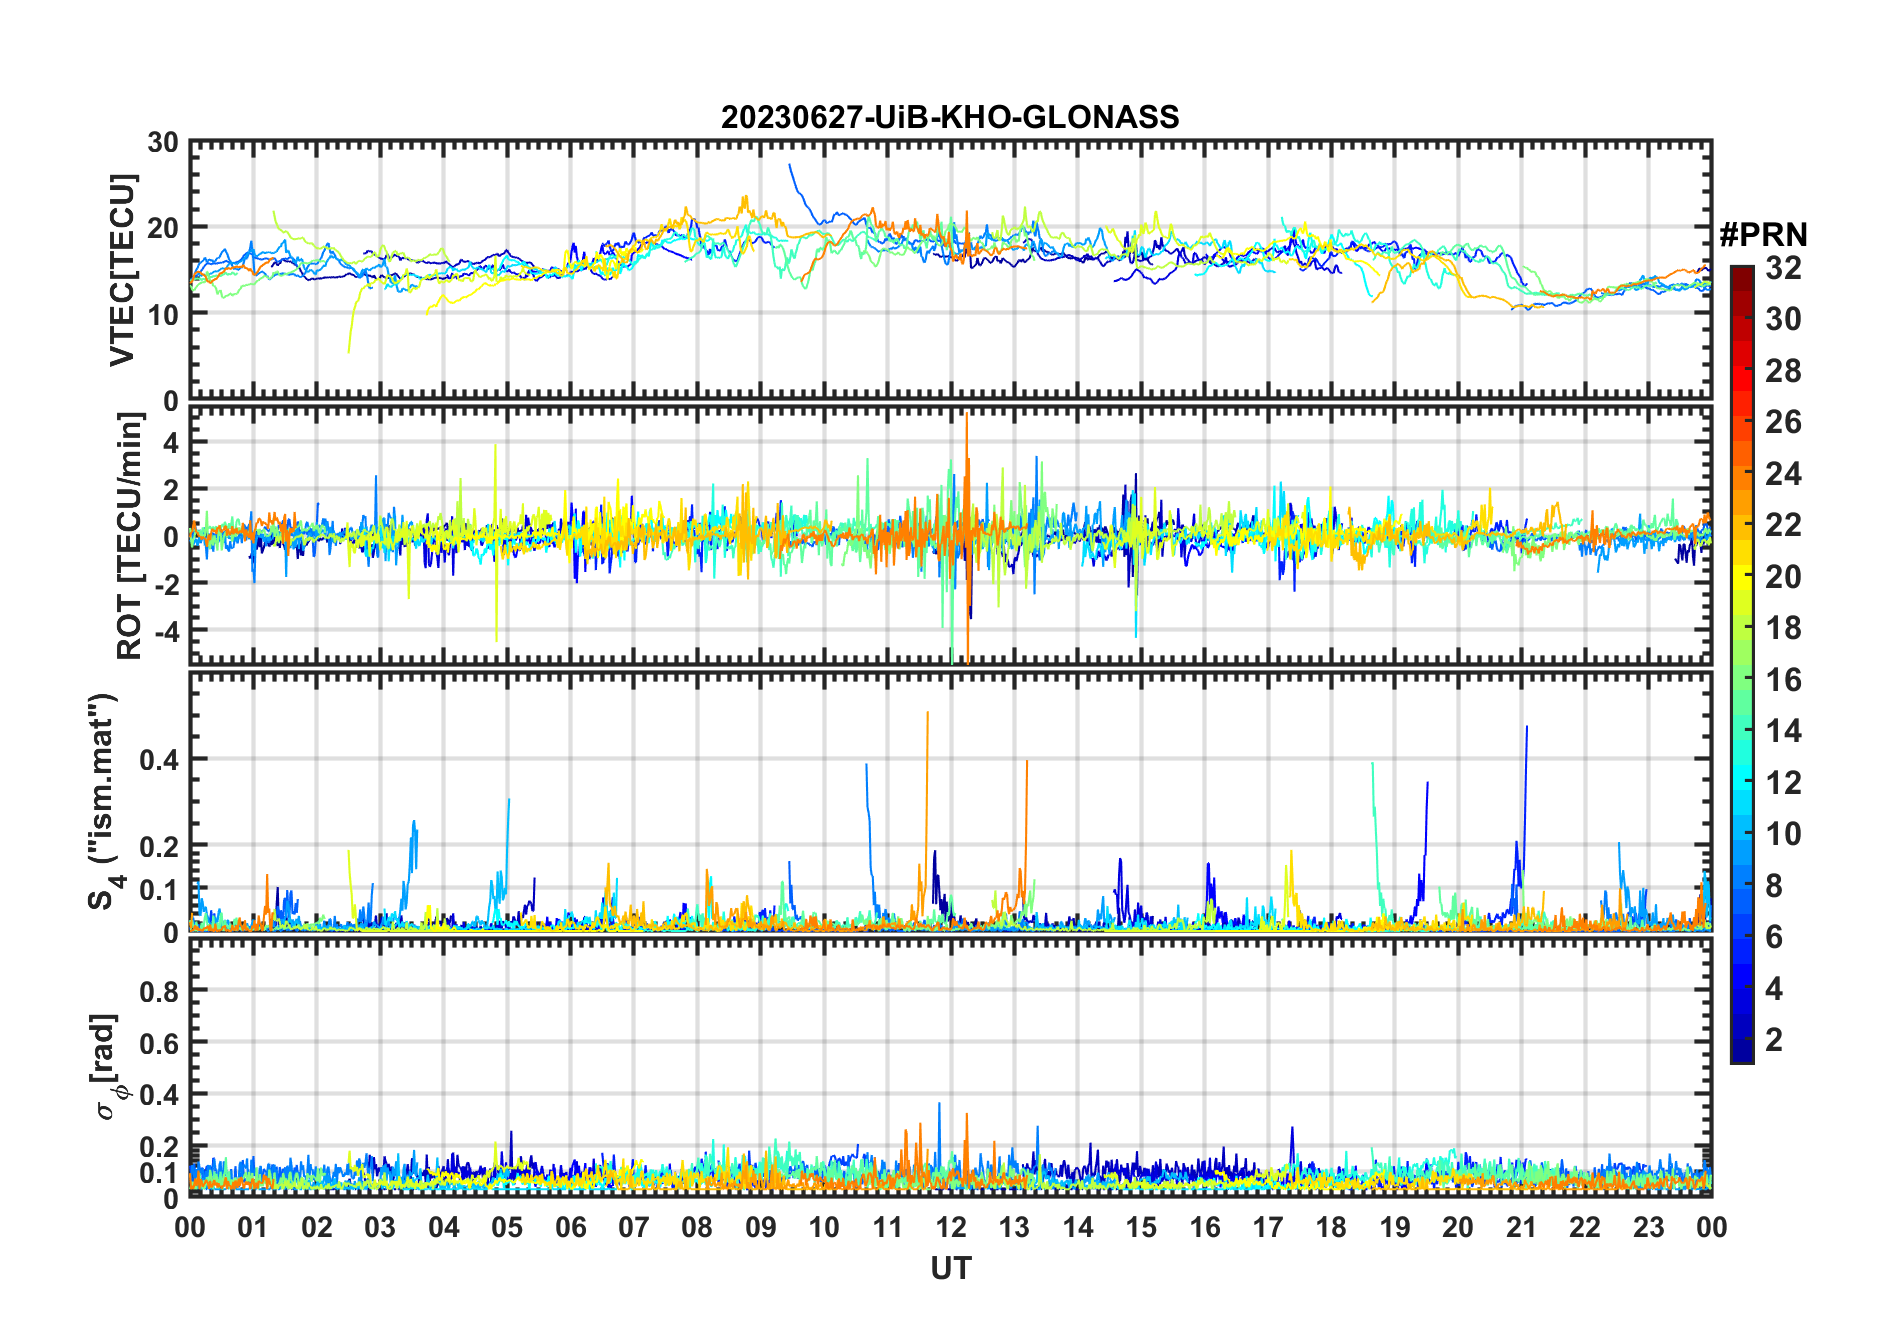Screen dimensions: 1902x1330
Task: Click the 06 hour tick label
Action: pos(570,1227)
